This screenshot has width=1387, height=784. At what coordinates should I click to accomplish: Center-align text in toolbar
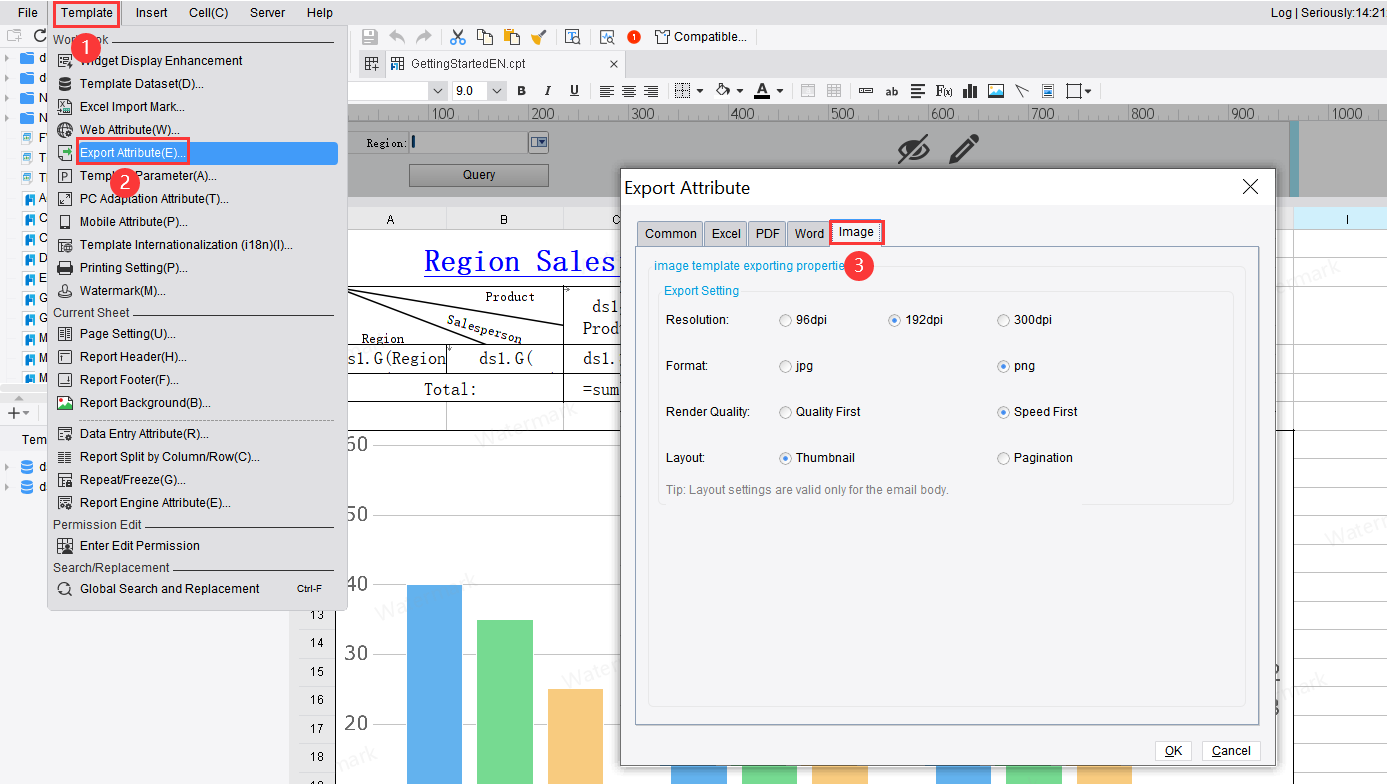pos(629,91)
